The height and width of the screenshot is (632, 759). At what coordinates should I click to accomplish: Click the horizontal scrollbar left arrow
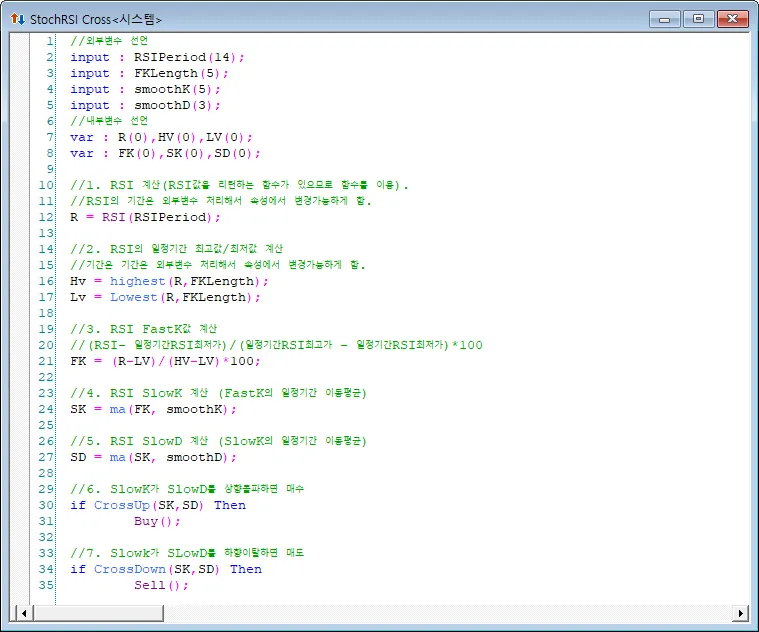coord(24,614)
